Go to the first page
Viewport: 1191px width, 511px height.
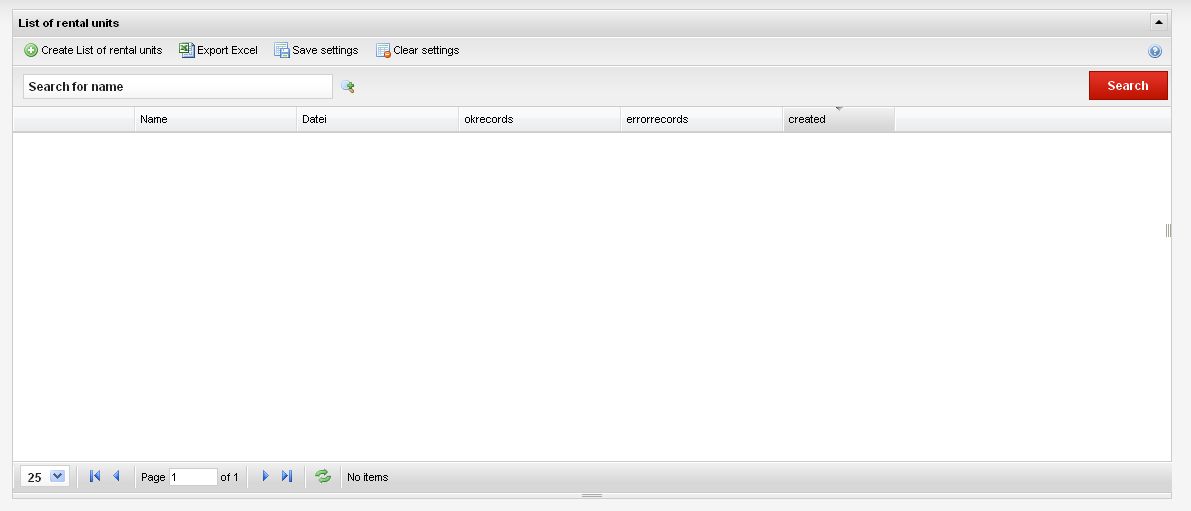pyautogui.click(x=95, y=476)
